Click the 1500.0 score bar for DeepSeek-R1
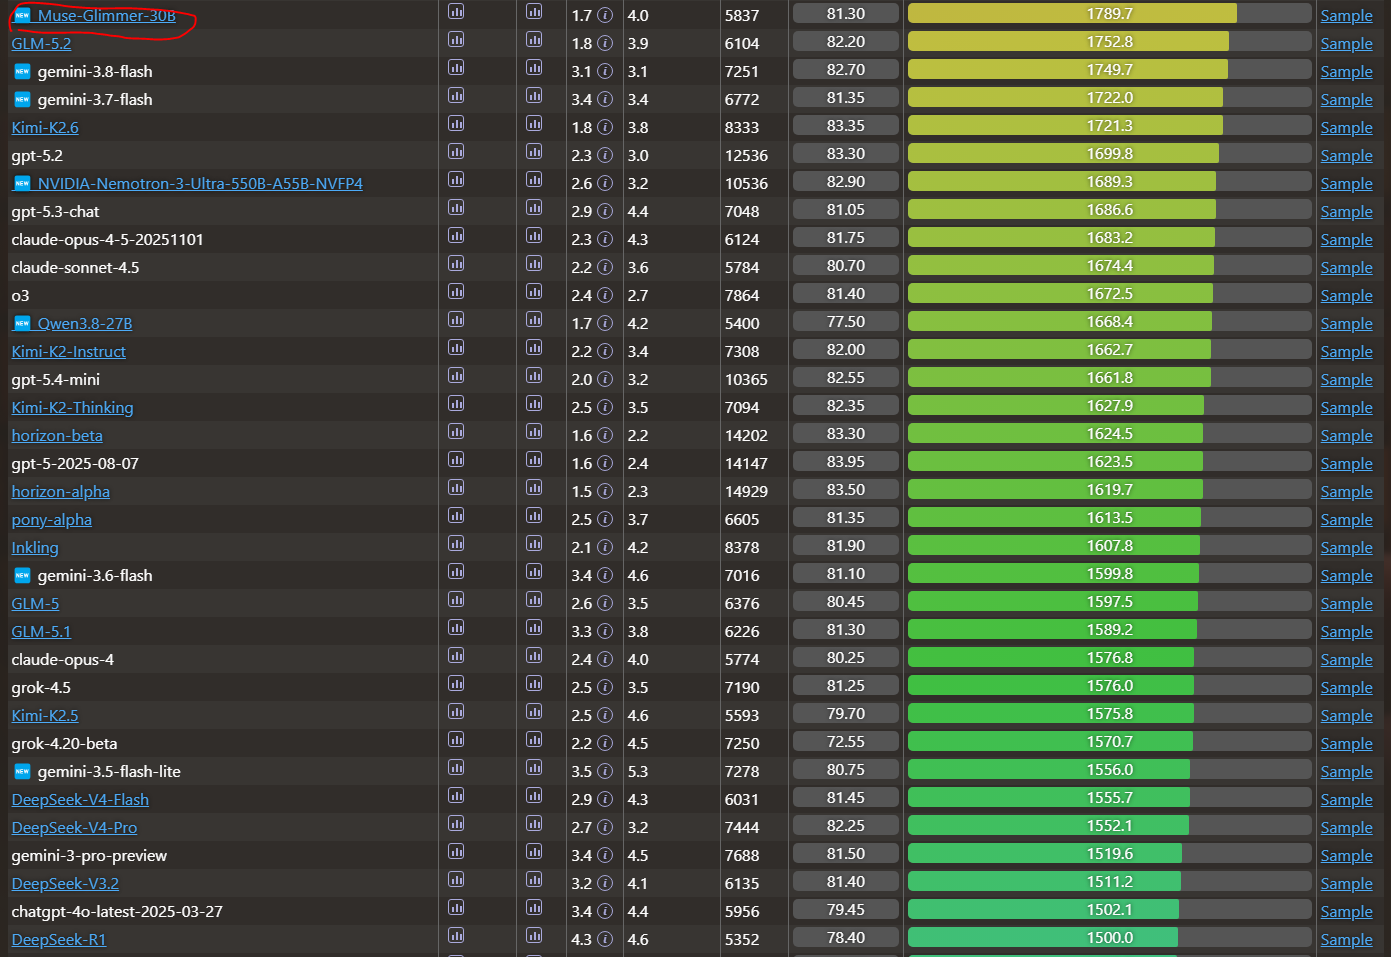1391x957 pixels. (1110, 938)
